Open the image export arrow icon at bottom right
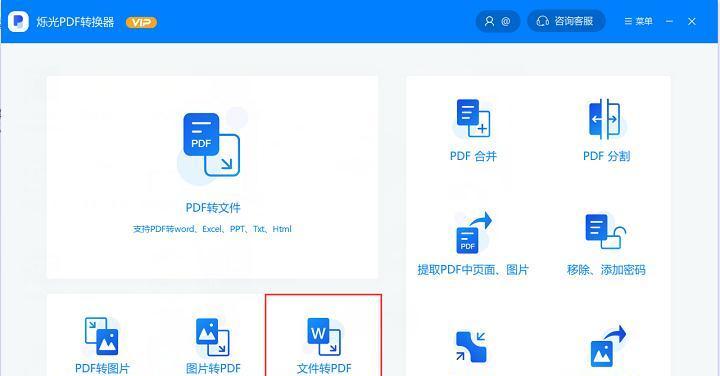This screenshot has height=376, width=720. (x=608, y=347)
